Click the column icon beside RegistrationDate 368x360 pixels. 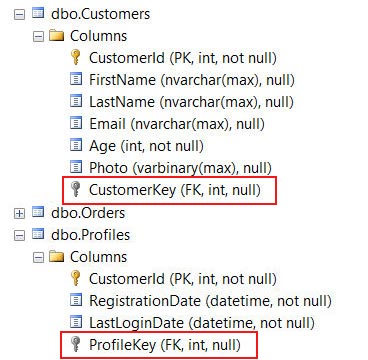tap(76, 300)
